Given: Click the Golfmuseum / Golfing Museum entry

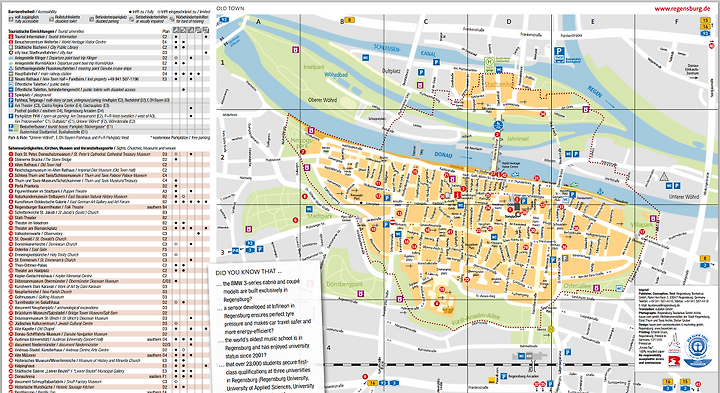Looking at the screenshot, I should (x=109, y=297).
